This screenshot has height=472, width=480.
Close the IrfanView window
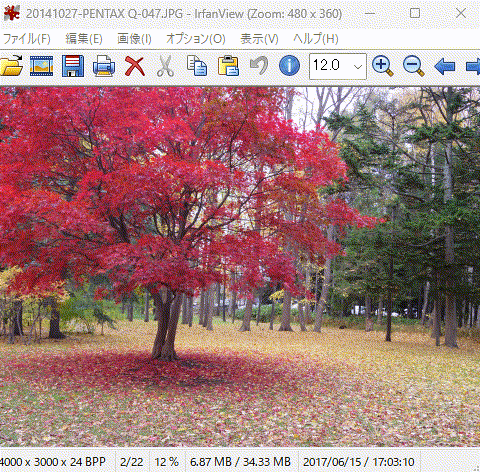tap(461, 13)
